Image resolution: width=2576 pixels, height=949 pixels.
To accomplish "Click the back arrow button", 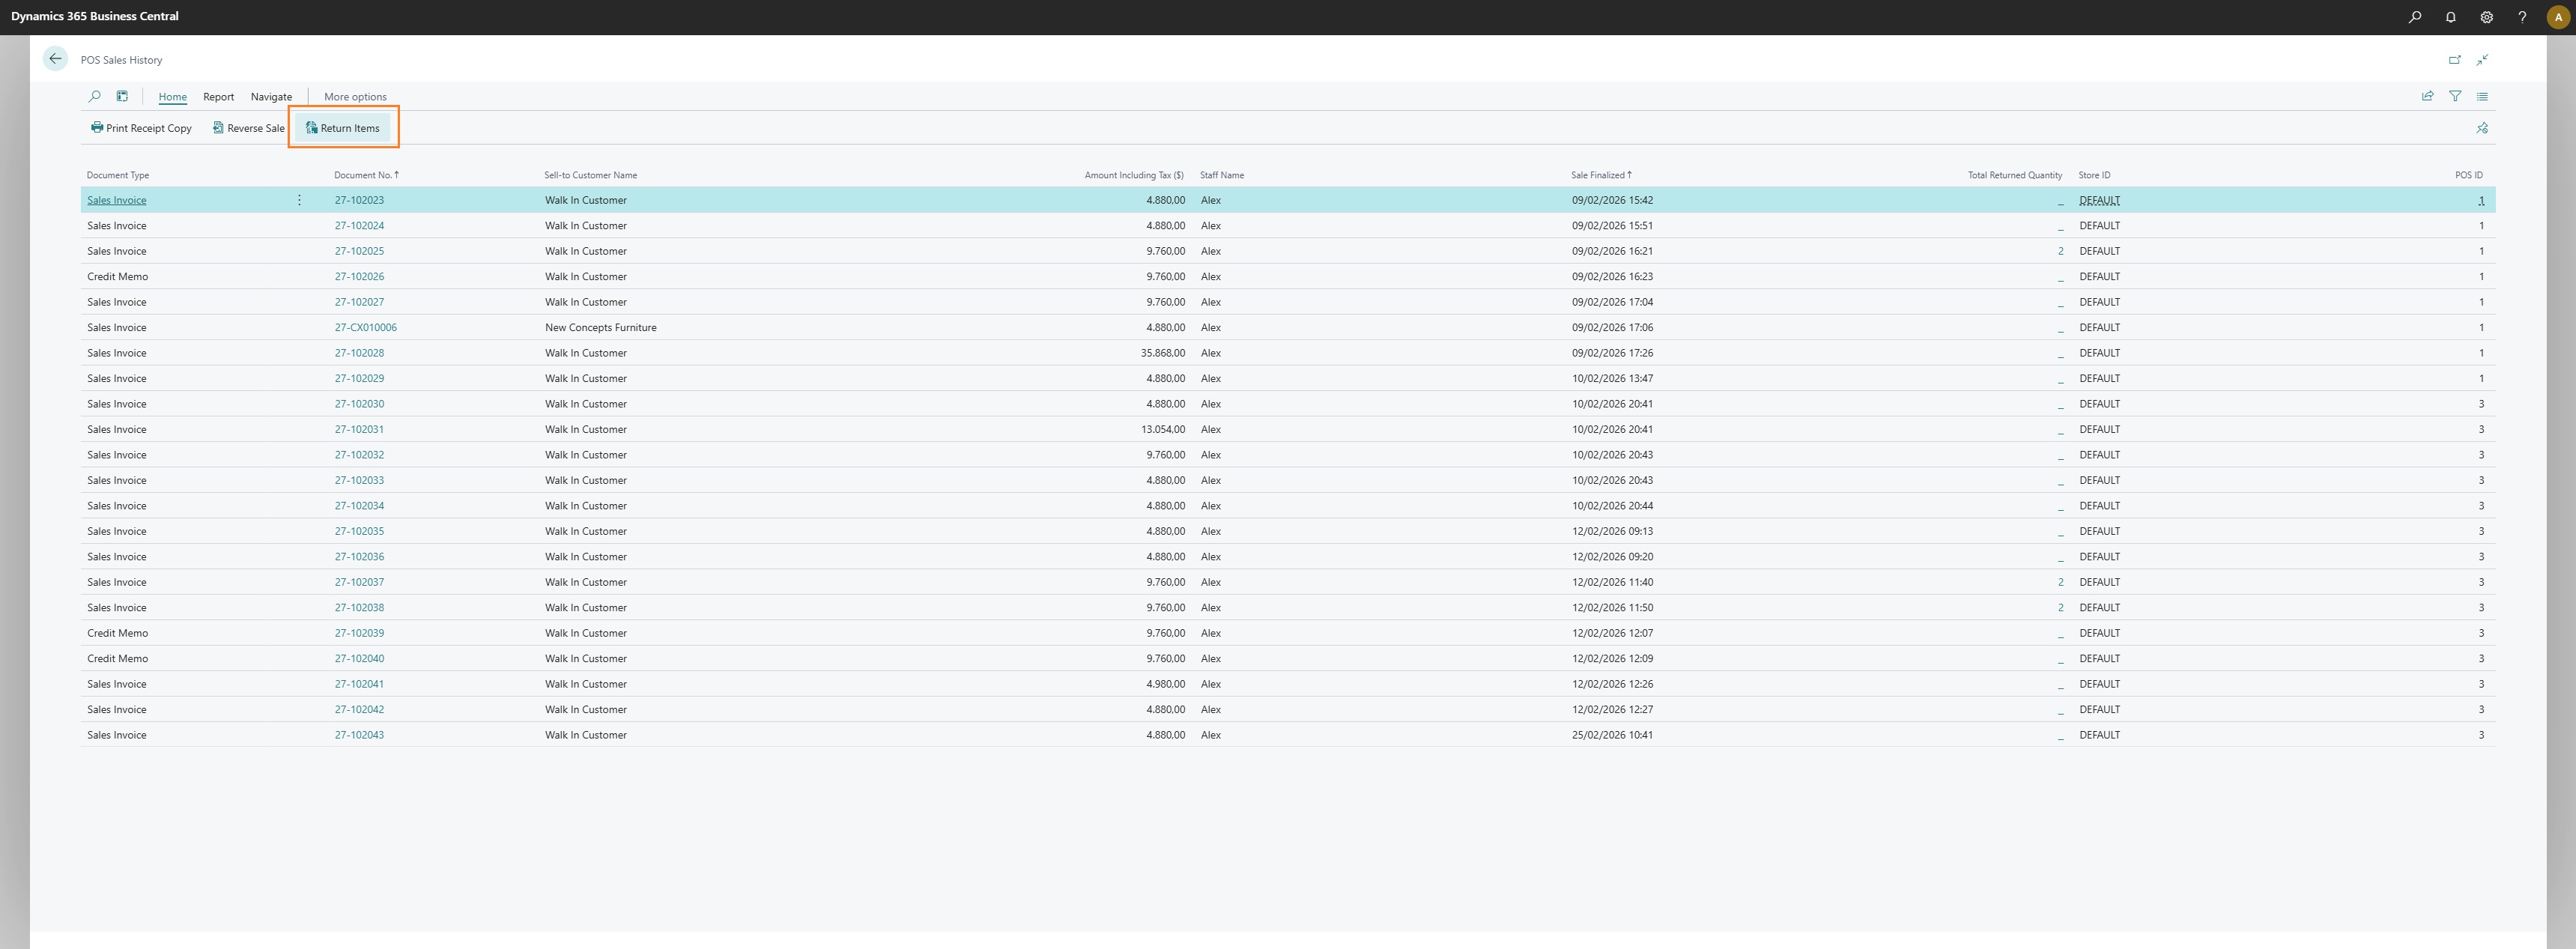I will click(x=55, y=59).
